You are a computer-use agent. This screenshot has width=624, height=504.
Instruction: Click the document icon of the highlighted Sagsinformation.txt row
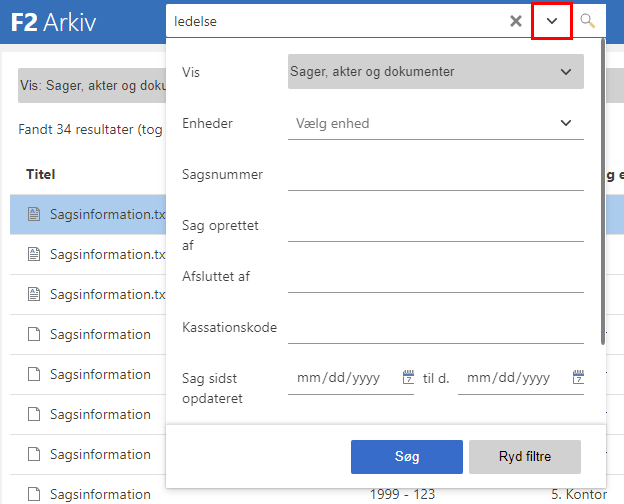point(33,214)
